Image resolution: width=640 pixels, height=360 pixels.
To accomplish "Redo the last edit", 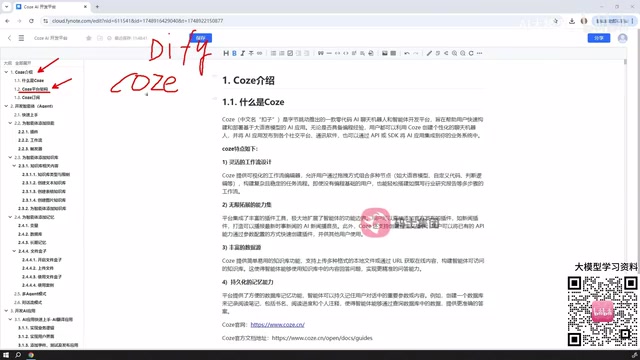I will point(416,53).
